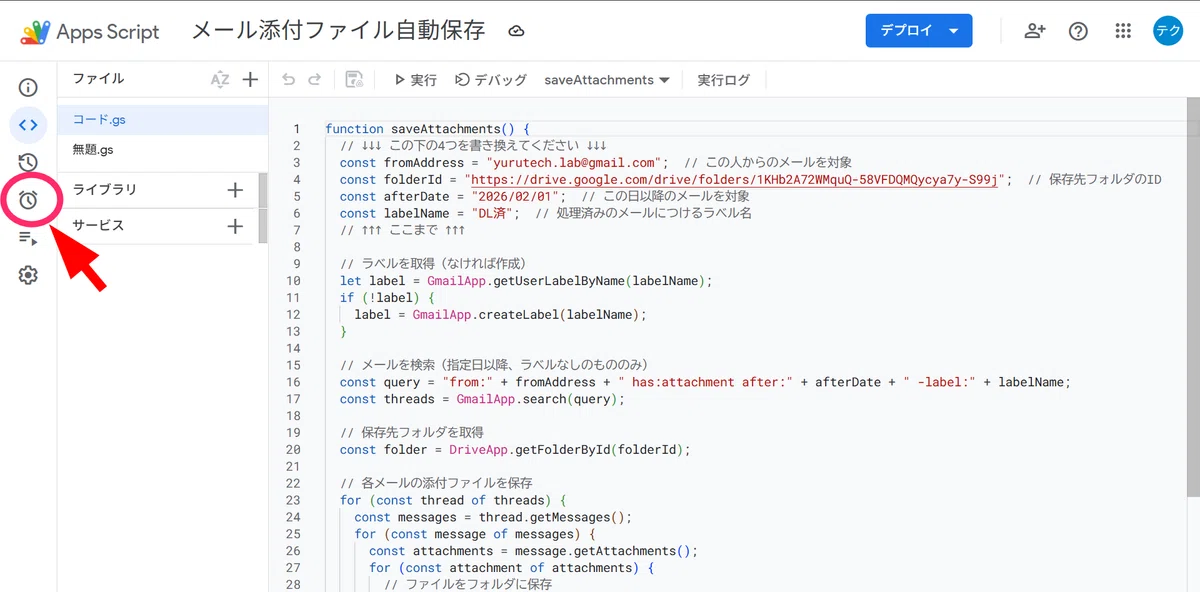Open the Executions list icon in sidebar
This screenshot has width=1200, height=592.
pos(28,238)
